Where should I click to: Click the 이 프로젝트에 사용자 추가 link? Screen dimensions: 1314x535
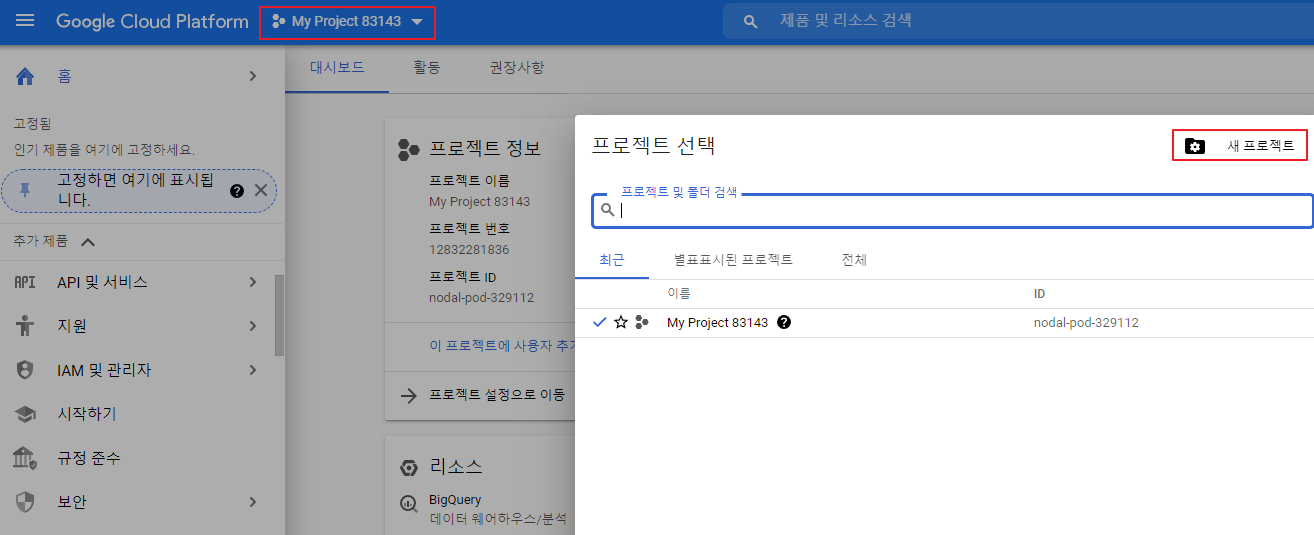pyautogui.click(x=502, y=346)
